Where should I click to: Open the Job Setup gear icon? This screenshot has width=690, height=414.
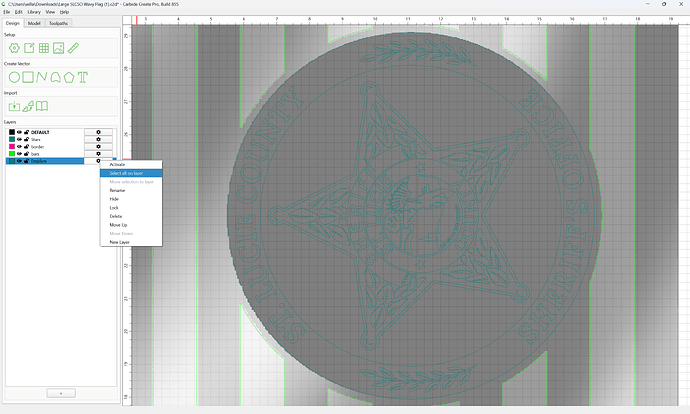pyautogui.click(x=15, y=48)
